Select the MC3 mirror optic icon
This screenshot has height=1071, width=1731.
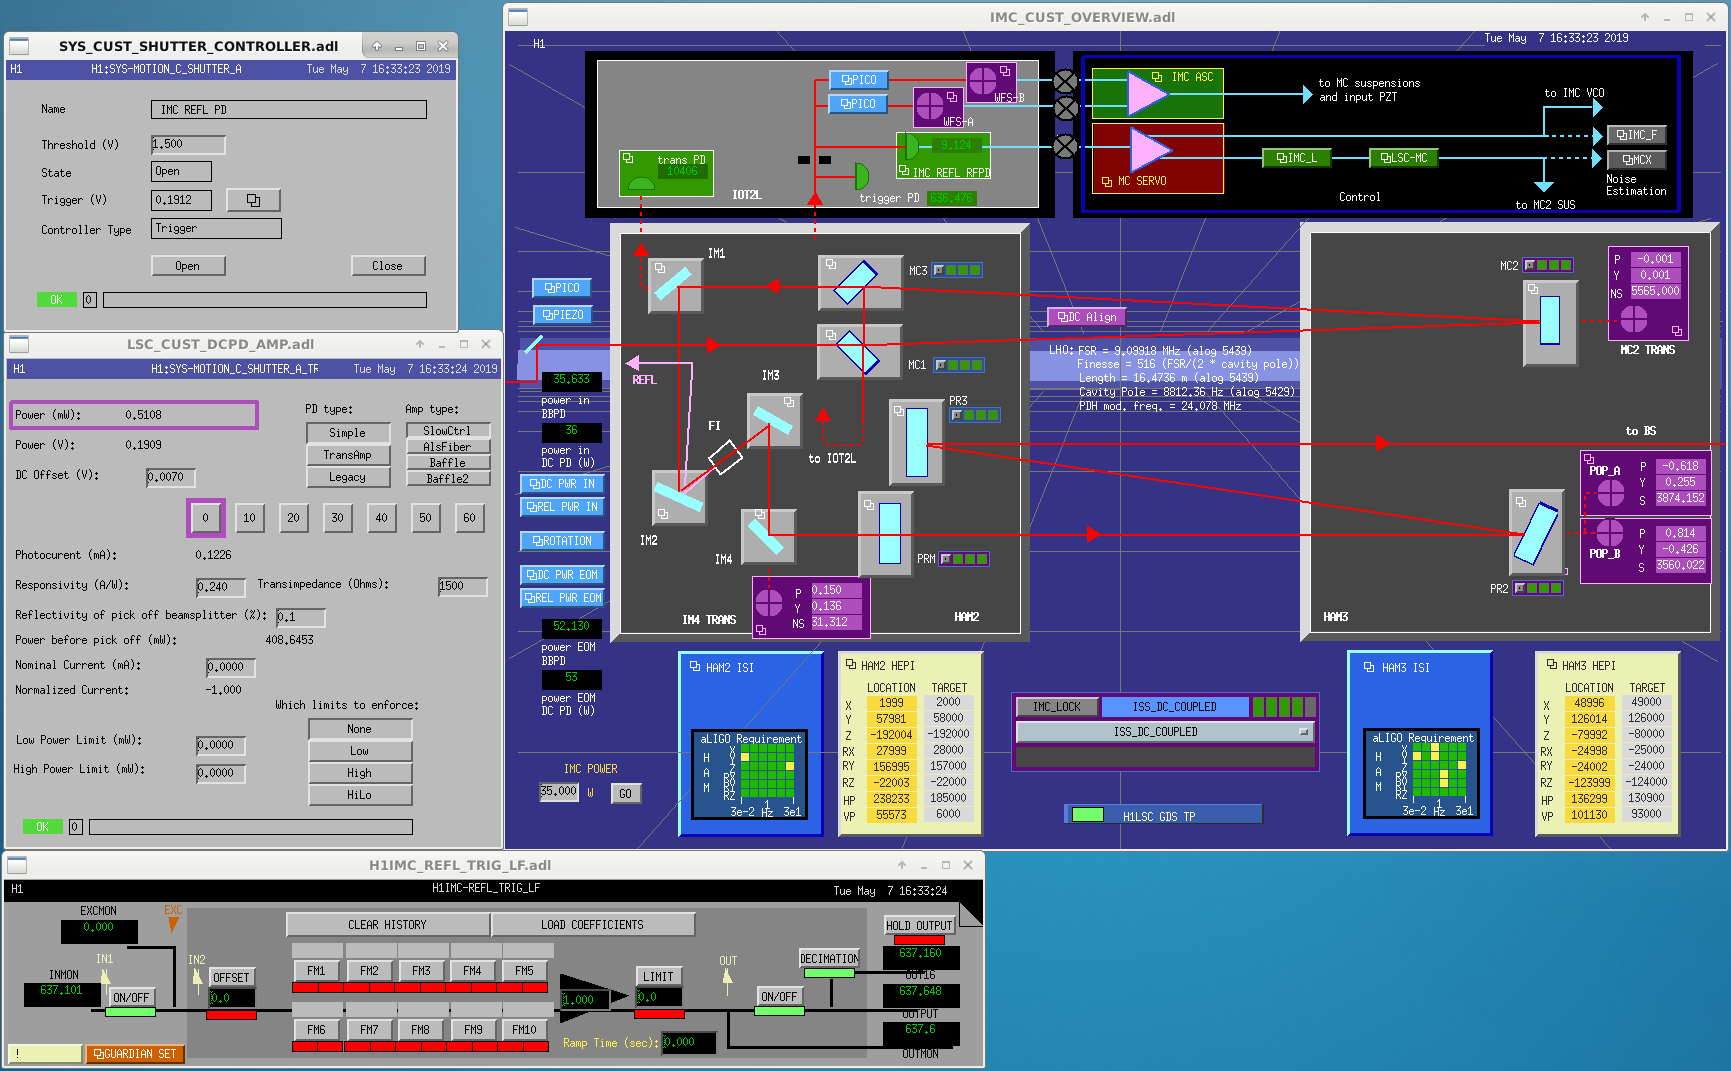point(855,283)
